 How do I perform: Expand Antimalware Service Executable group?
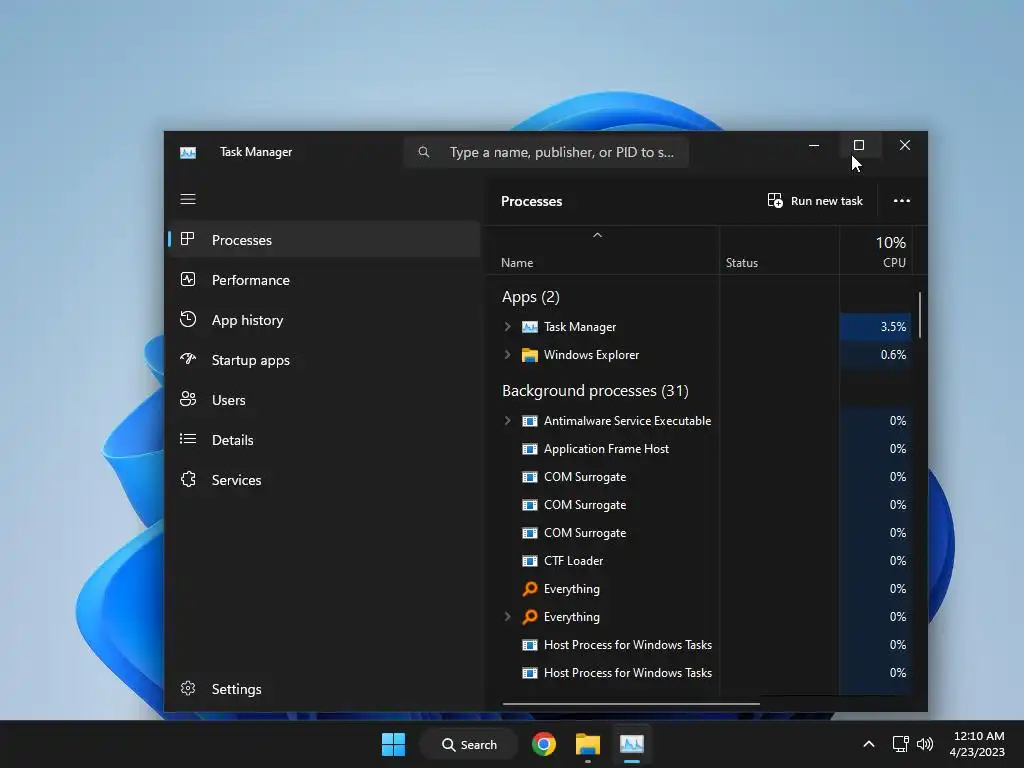(x=507, y=421)
